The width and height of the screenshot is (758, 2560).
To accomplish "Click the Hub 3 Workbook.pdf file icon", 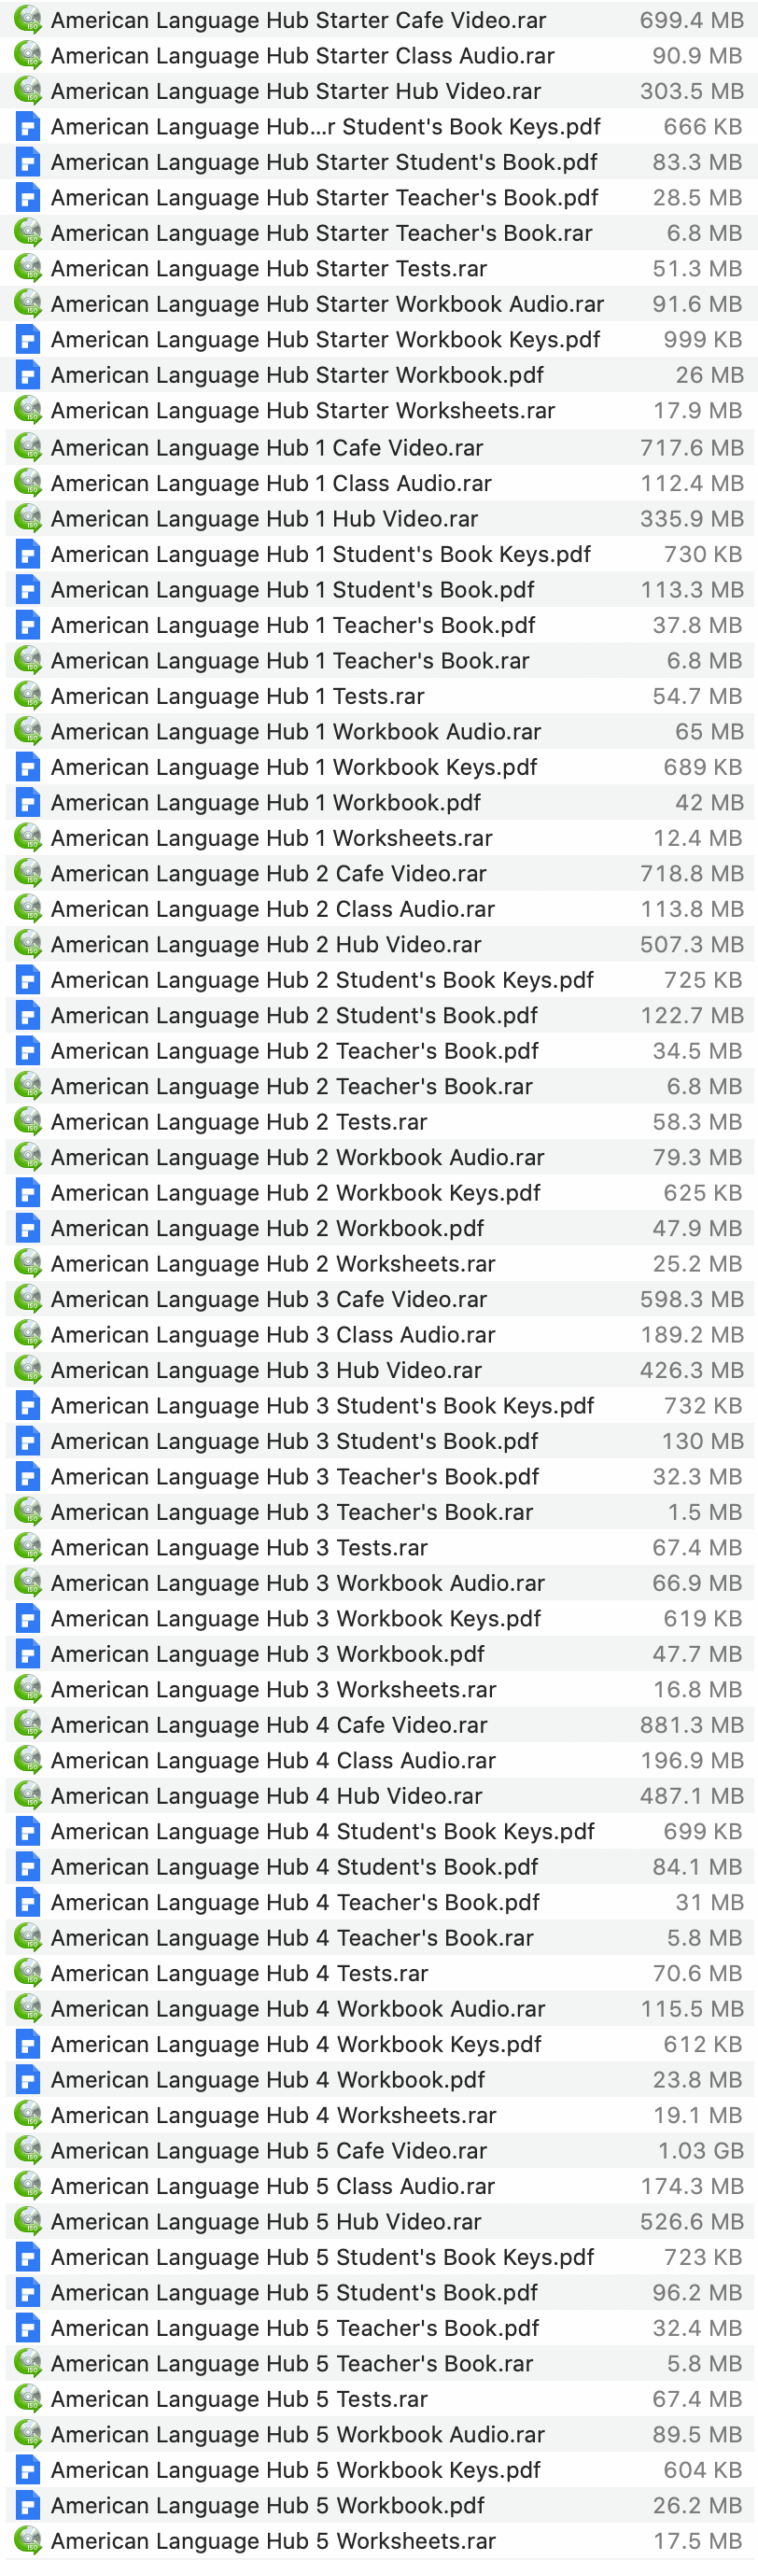I will coord(28,1654).
